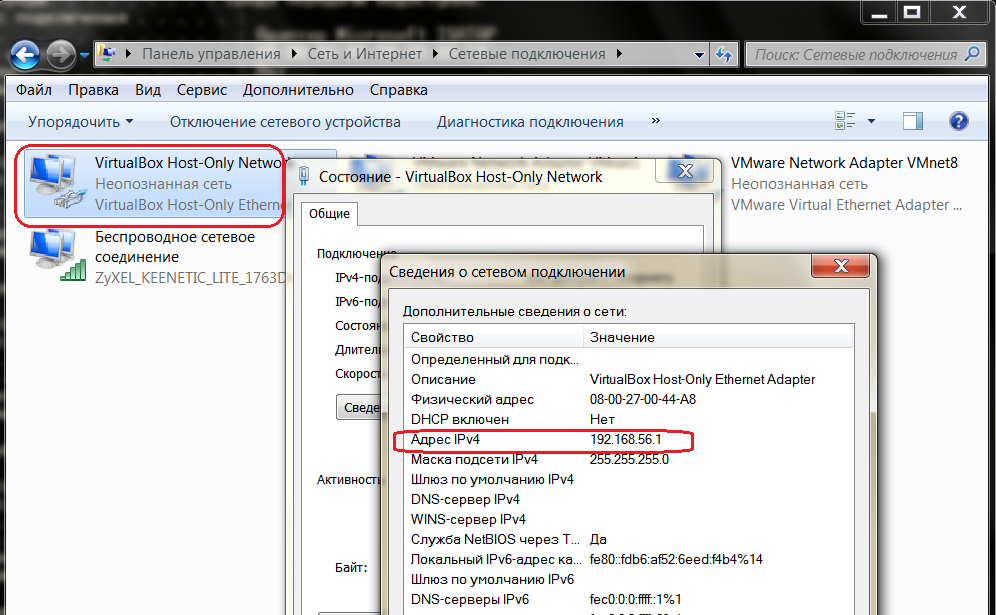Expand the address bar history dropdown
This screenshot has height=615, width=996.
[x=699, y=55]
